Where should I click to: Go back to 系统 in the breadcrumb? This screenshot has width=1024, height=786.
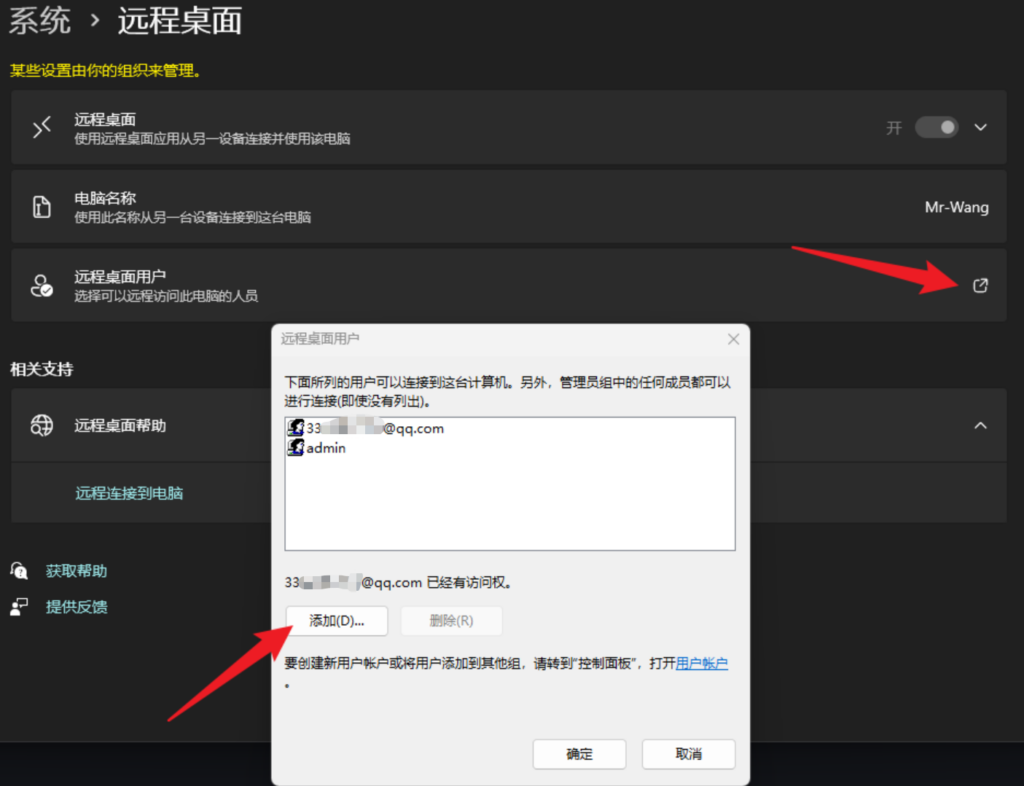coord(40,20)
